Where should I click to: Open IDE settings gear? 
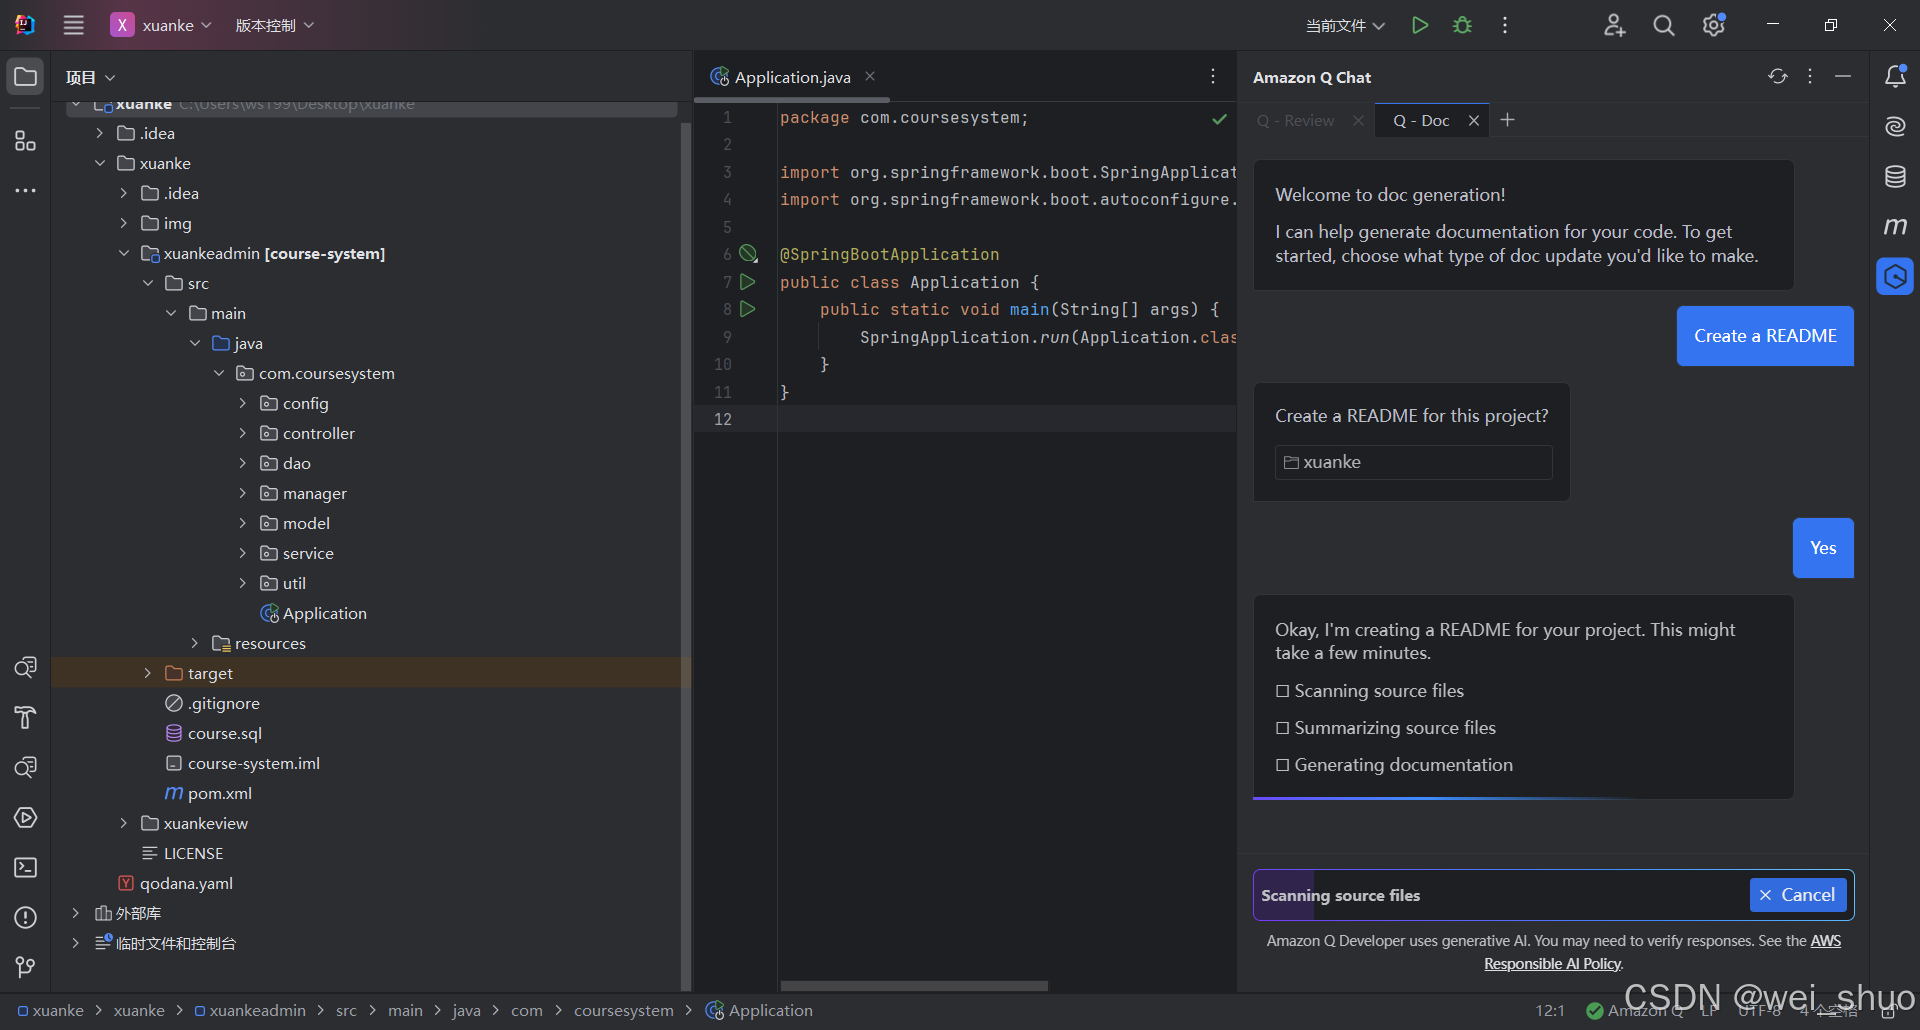1714,25
